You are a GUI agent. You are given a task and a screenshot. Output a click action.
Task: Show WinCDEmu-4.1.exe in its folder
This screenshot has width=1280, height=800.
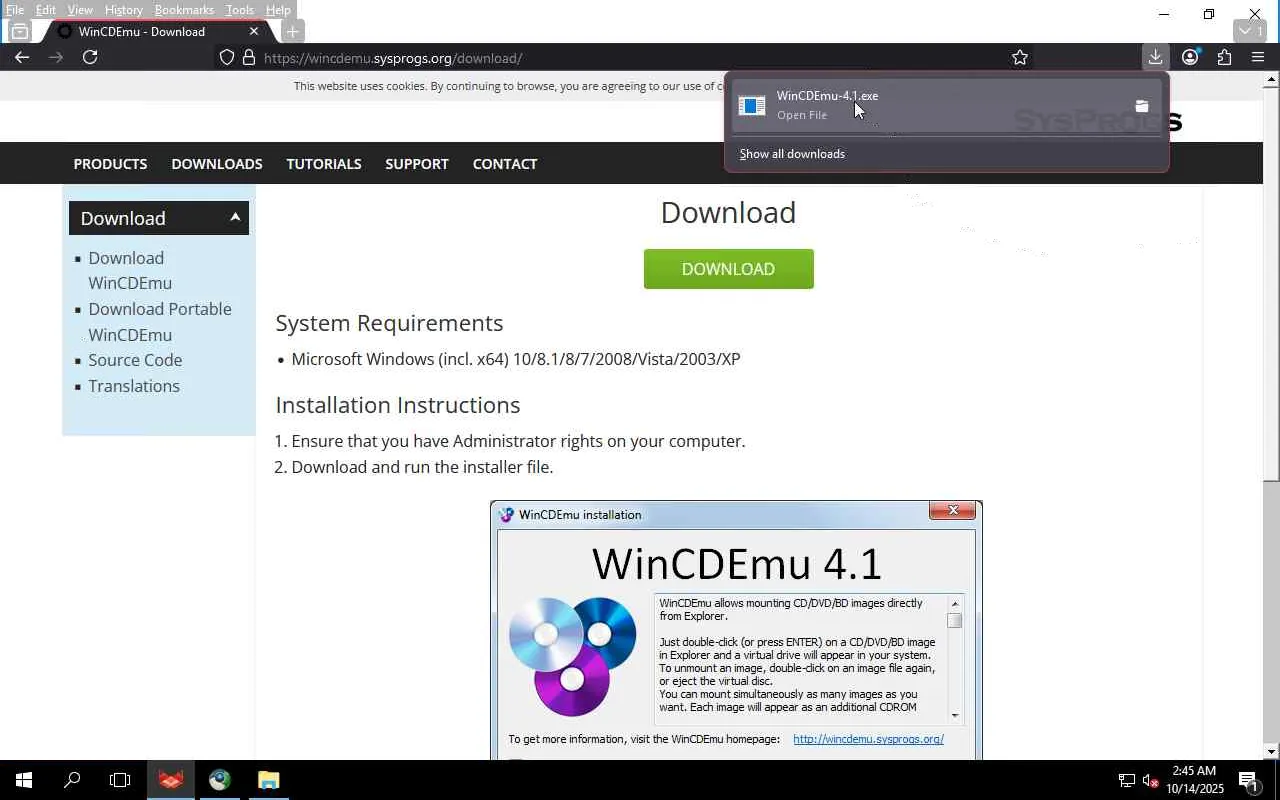[1142, 106]
